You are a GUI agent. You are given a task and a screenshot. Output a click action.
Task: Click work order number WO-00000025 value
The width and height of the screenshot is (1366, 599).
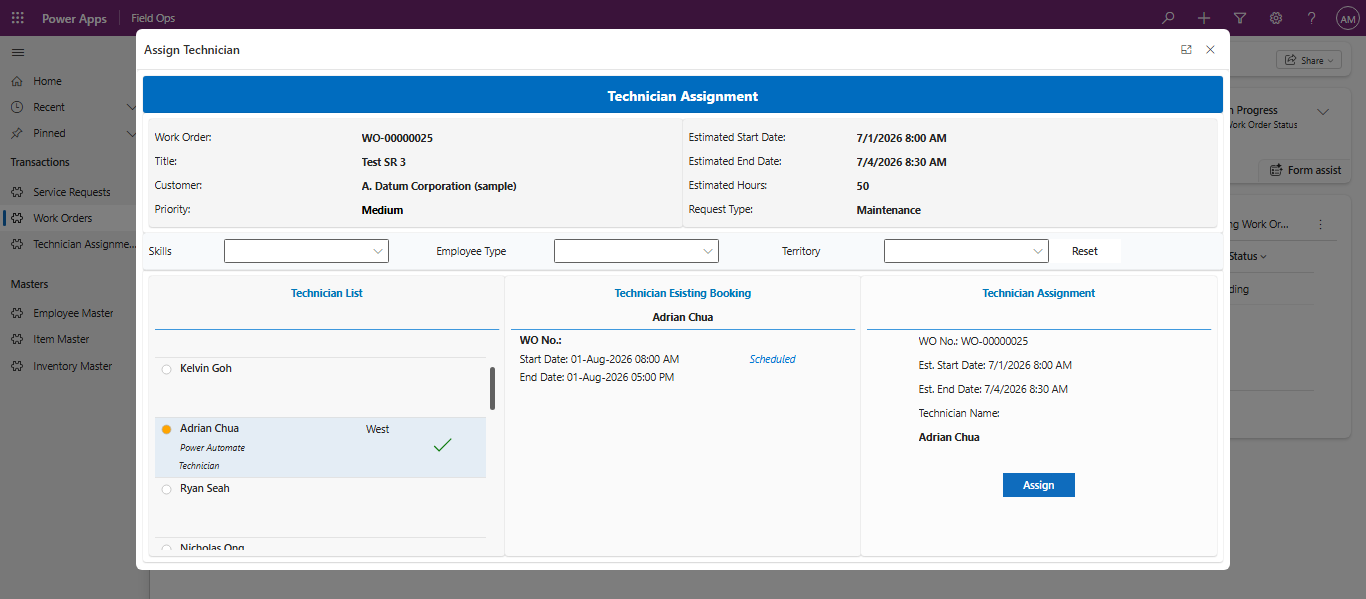397,138
